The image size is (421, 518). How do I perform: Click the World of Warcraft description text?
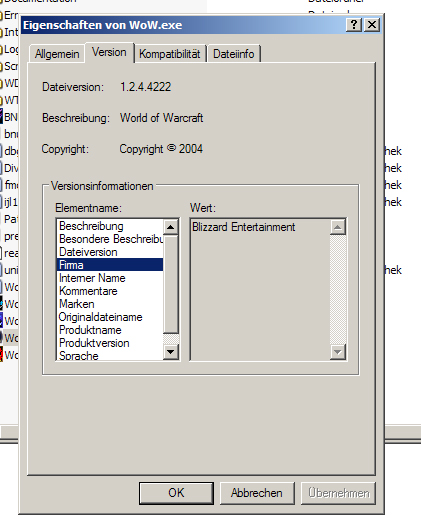click(x=162, y=118)
